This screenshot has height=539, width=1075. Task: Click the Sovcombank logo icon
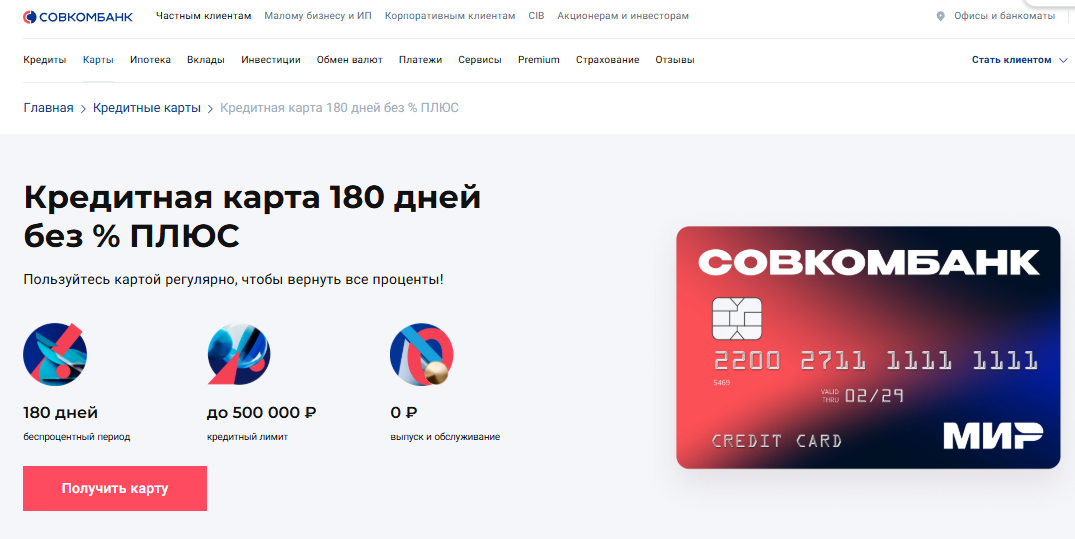click(30, 16)
